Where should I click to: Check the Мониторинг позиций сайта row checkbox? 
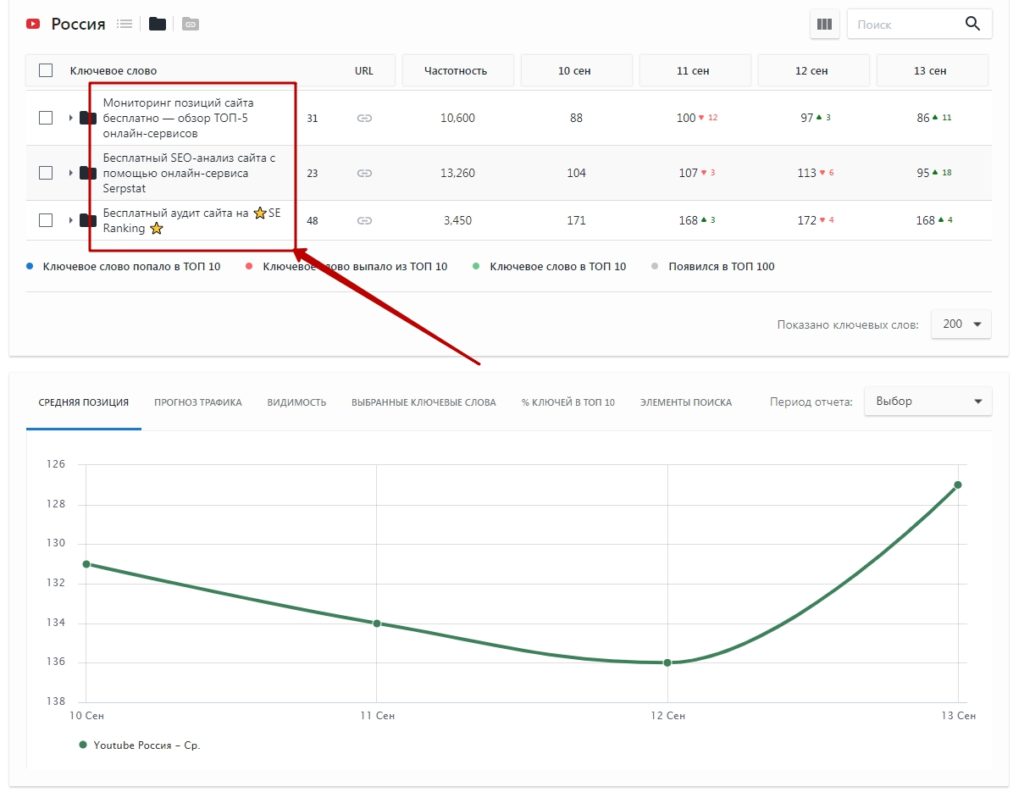pos(46,118)
